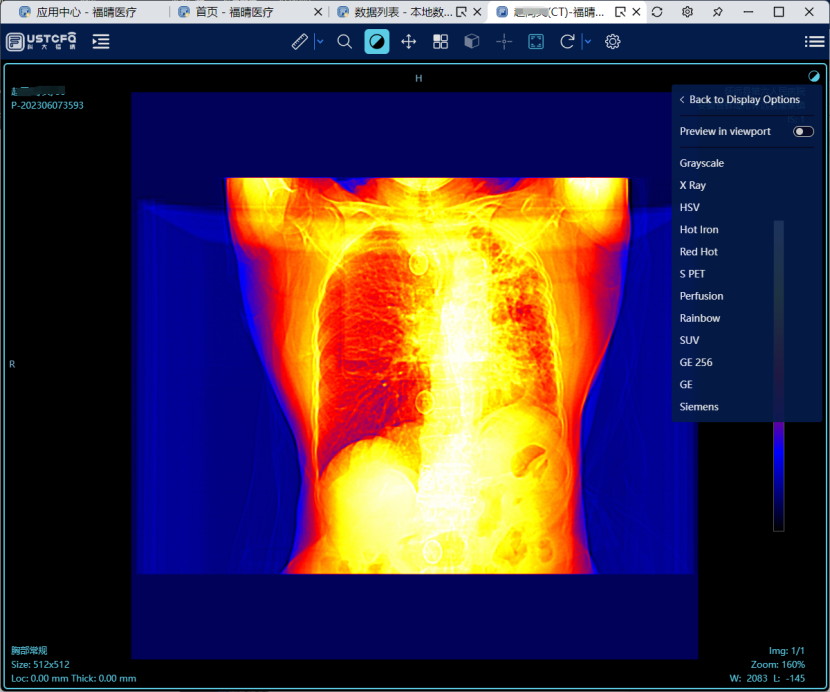Toggle the left side panel list
This screenshot has height=692, width=830.
pyautogui.click(x=101, y=42)
